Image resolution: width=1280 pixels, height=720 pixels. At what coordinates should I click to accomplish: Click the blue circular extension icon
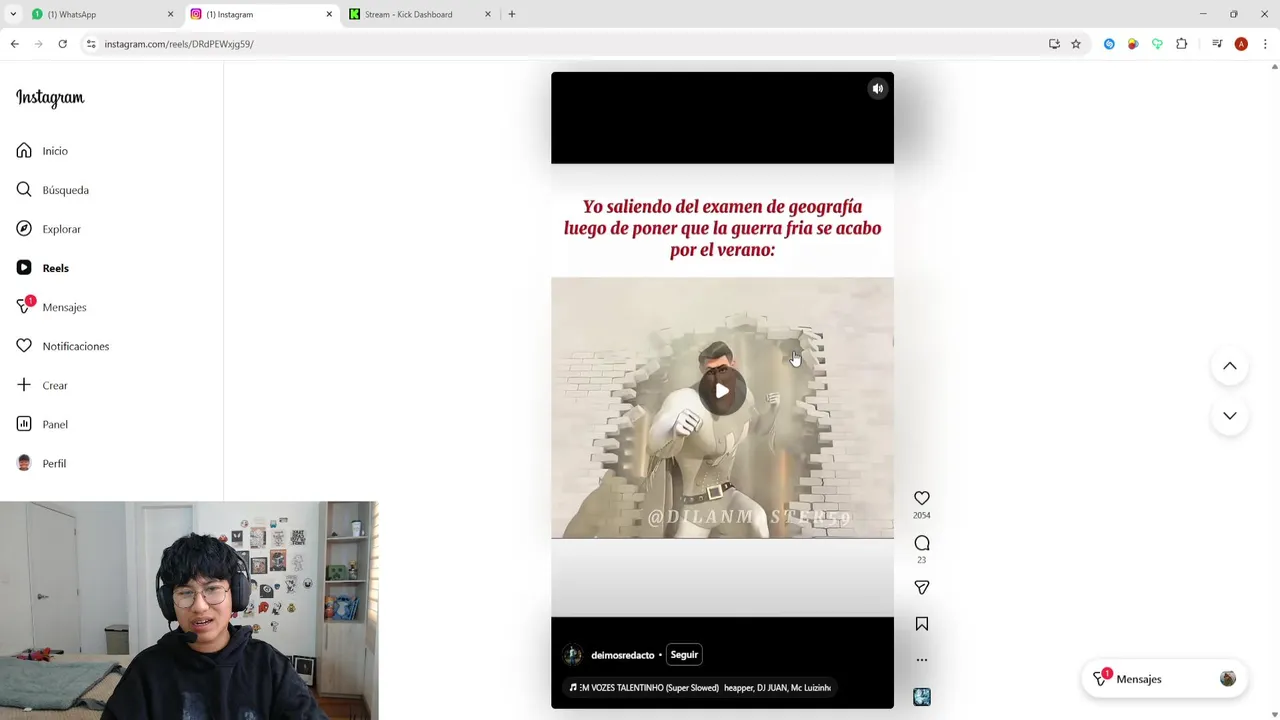pos(1109,44)
